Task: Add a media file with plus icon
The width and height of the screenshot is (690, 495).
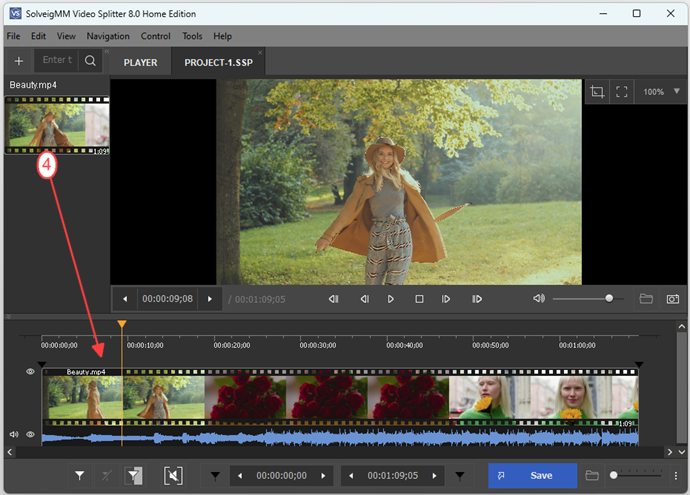Action: pos(18,61)
